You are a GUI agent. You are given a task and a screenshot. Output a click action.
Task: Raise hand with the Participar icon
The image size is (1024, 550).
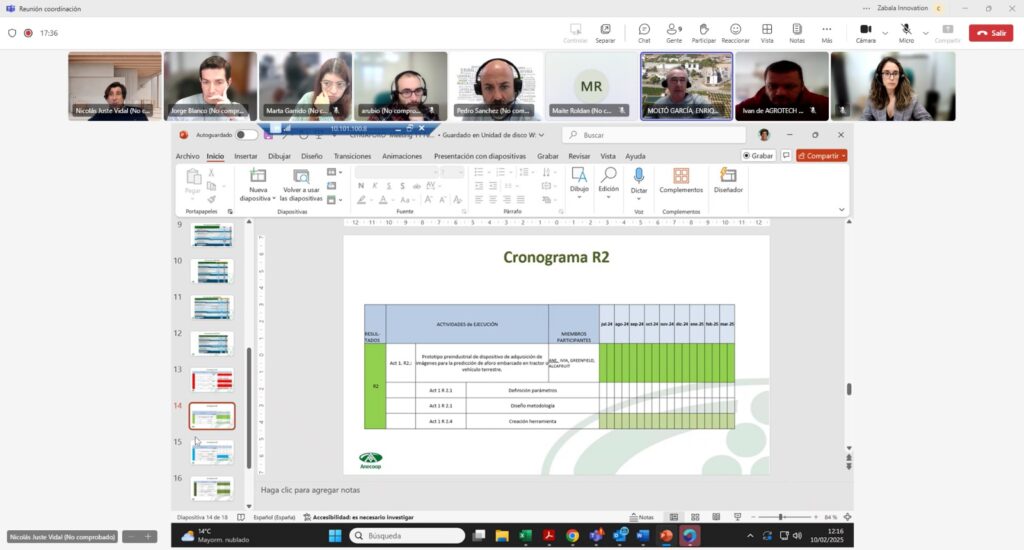(x=703, y=33)
